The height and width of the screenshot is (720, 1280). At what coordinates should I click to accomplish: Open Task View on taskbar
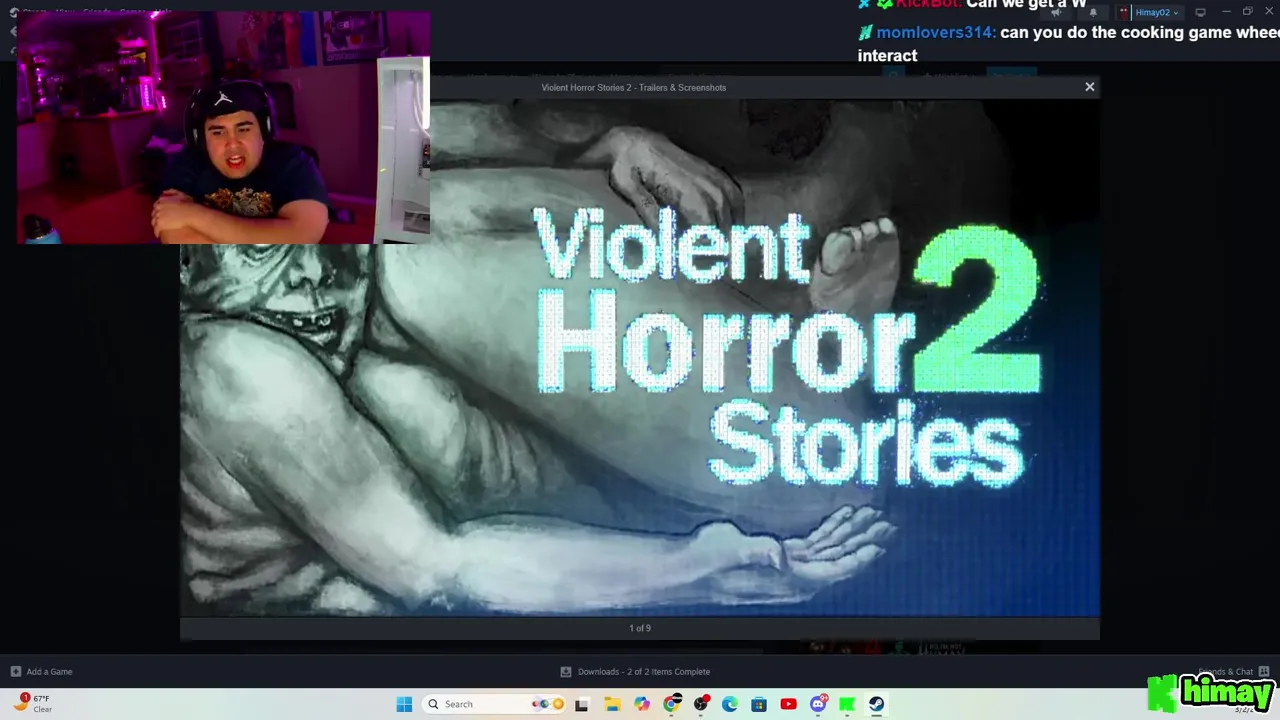coord(581,704)
